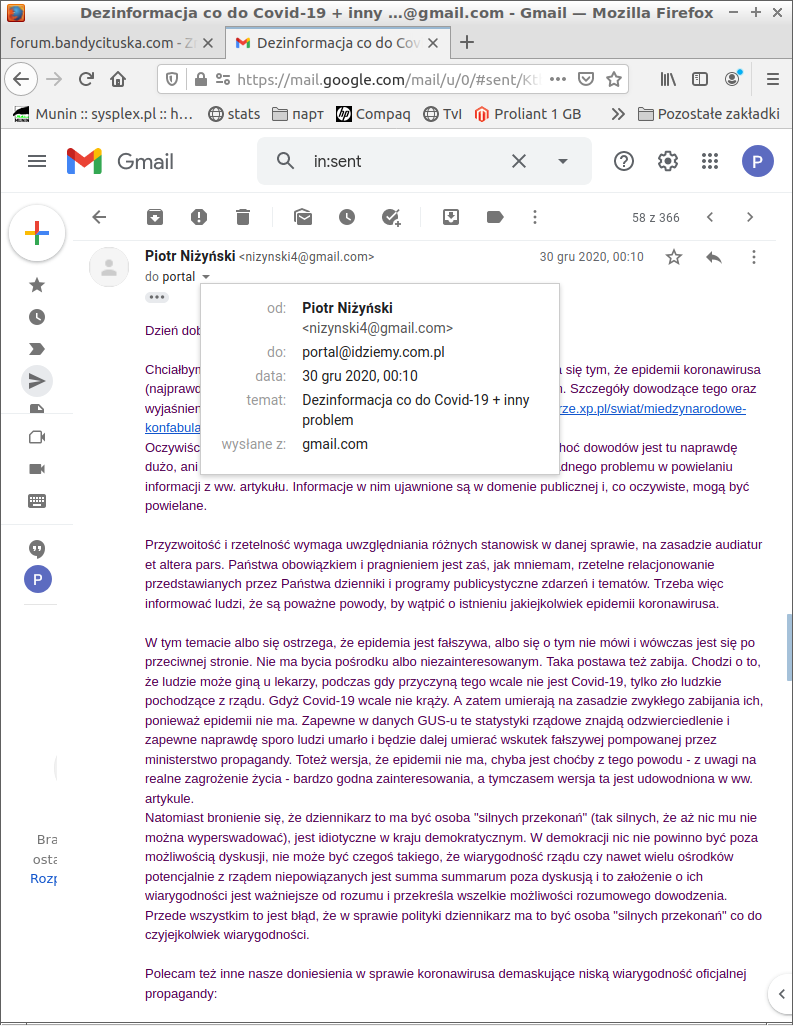793x1026 pixels.
Task: Open Gmail main menu hamburger icon
Action: [x=37, y=161]
